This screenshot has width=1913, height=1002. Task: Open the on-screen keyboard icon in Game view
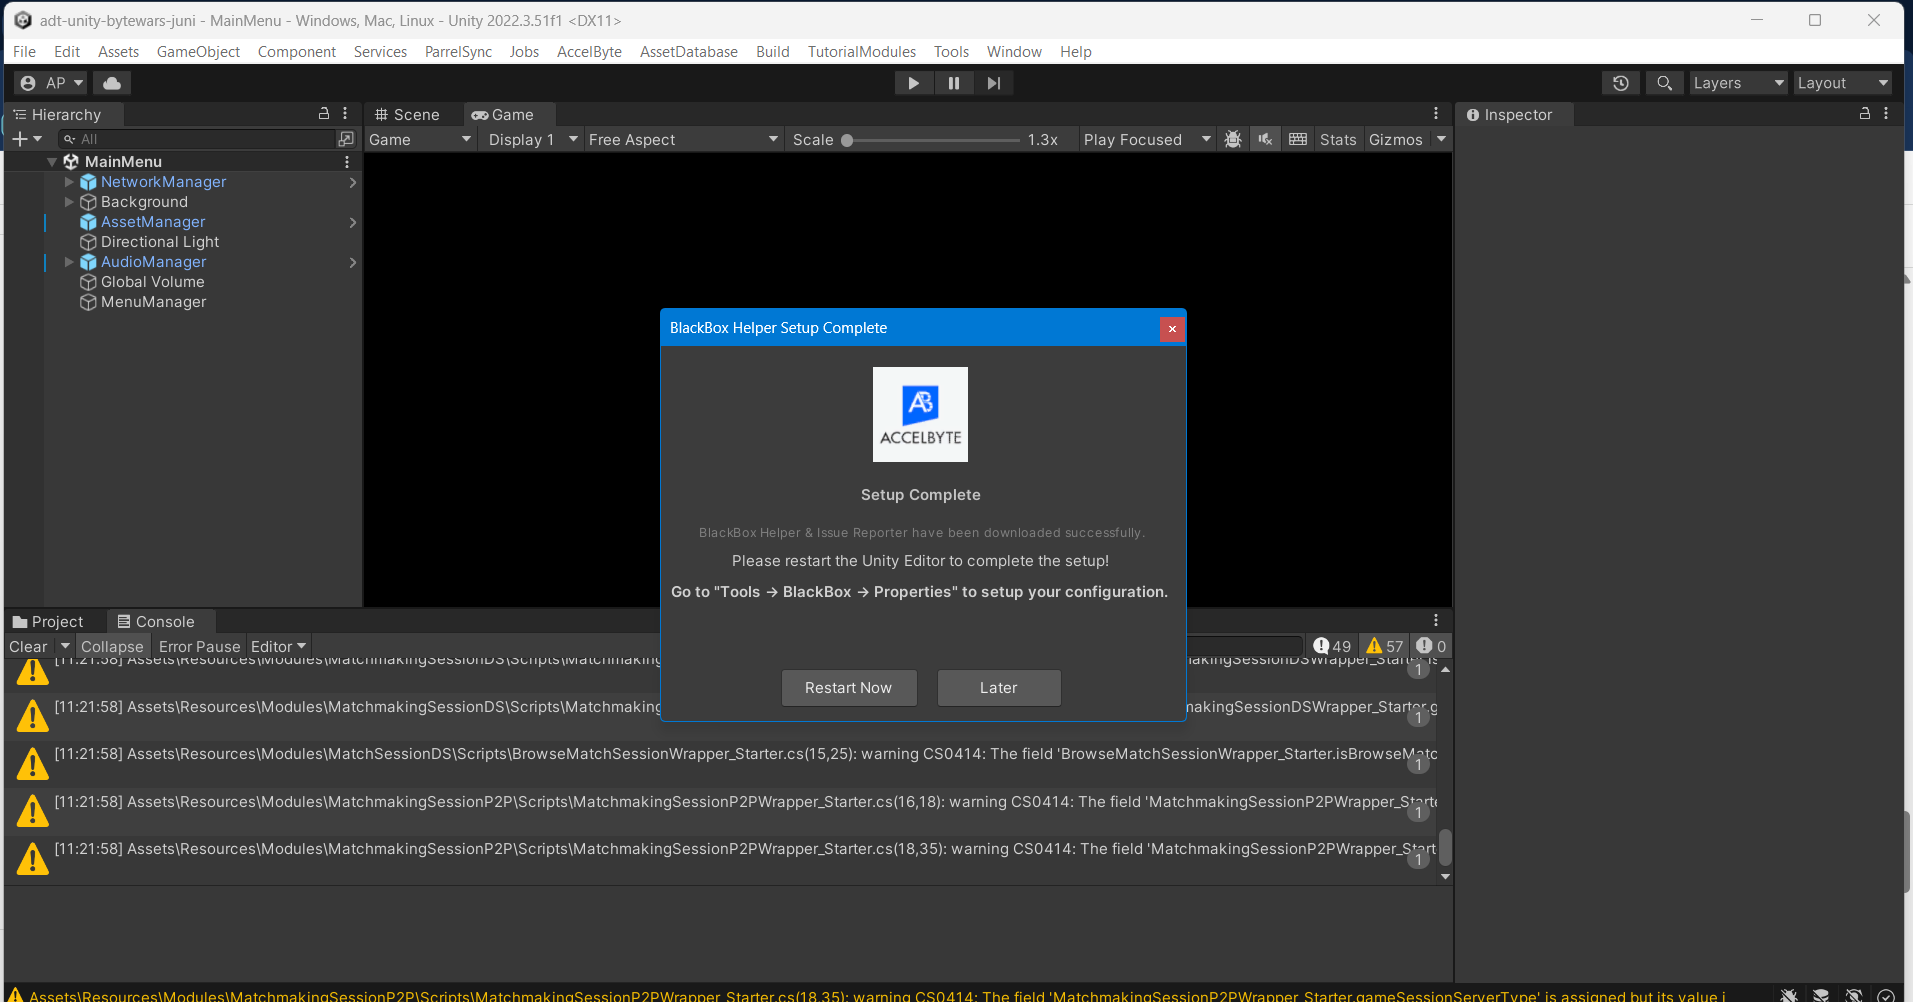1297,139
